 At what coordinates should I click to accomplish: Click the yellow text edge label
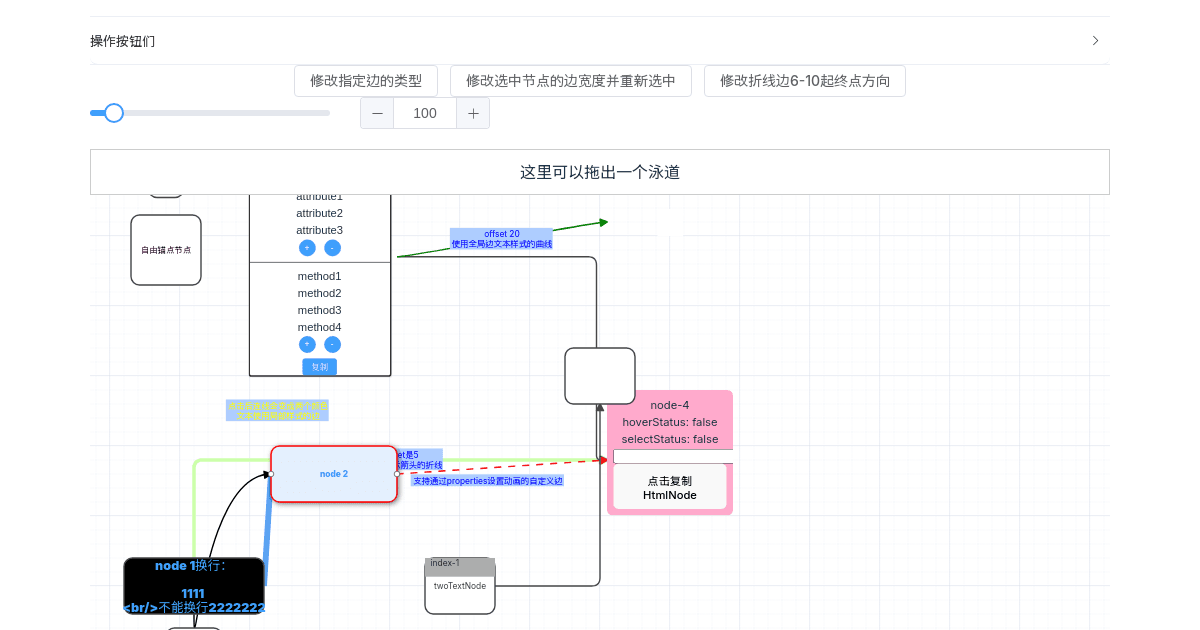coord(278,410)
